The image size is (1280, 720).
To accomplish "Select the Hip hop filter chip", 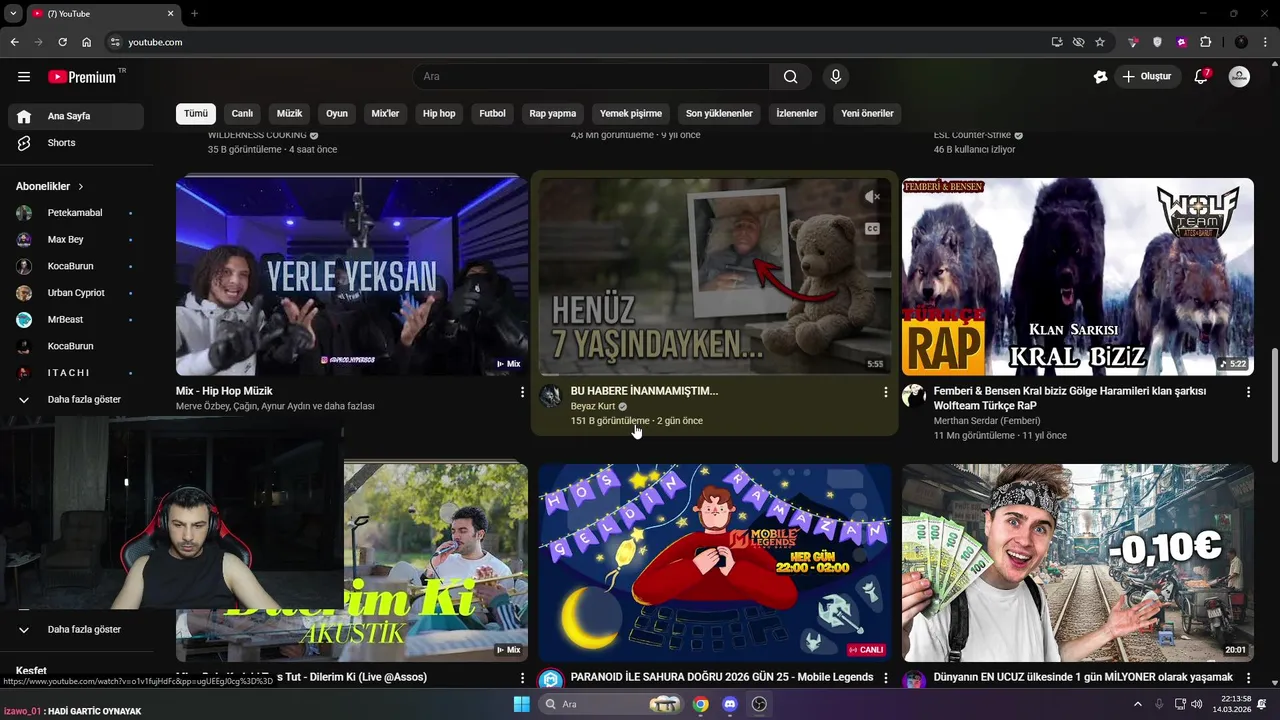I will (x=439, y=113).
